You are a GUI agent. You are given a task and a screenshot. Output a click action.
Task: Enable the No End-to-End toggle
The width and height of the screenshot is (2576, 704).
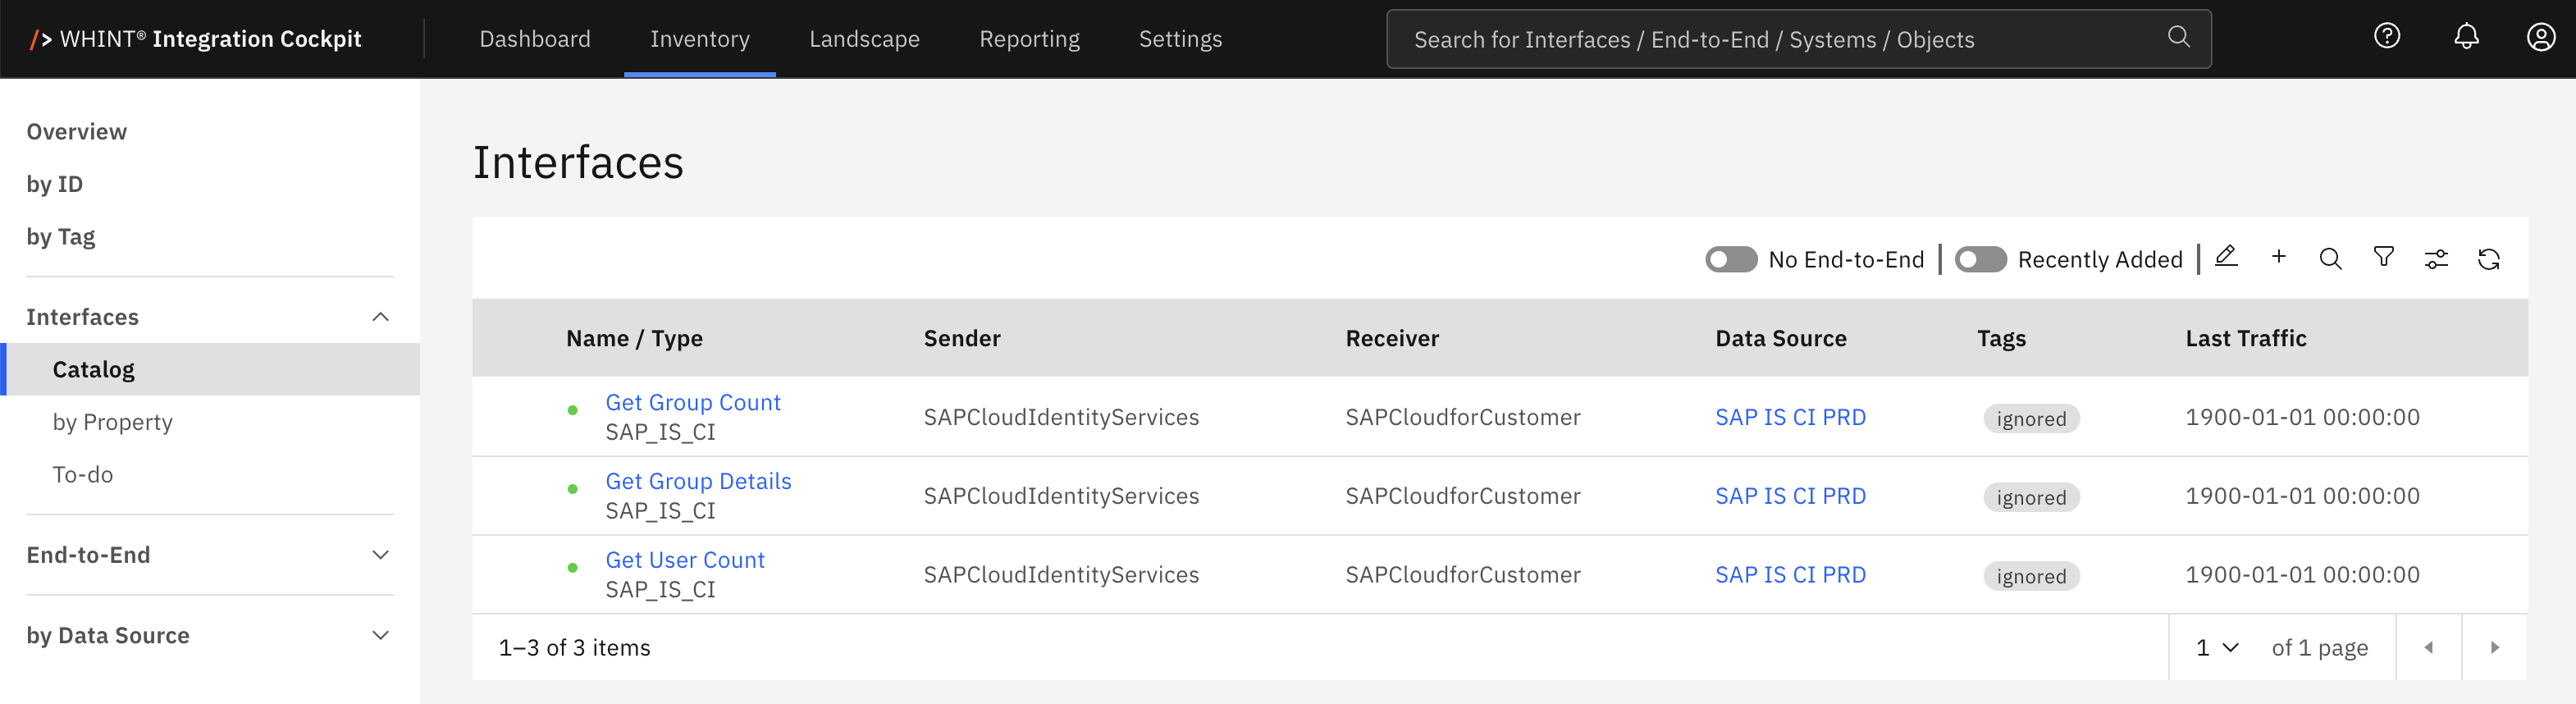click(1730, 259)
